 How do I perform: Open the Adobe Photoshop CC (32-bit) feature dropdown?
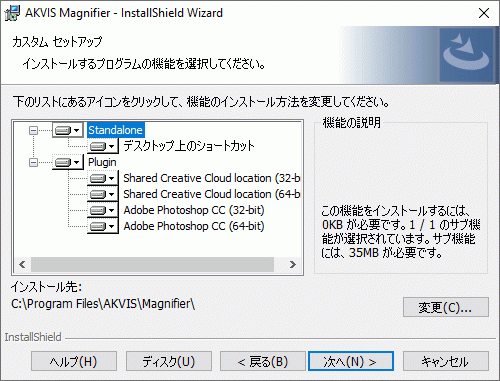[103, 210]
